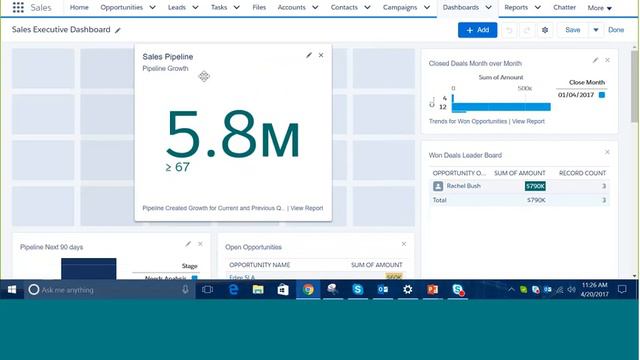This screenshot has width=640, height=360.
Task: Expand the Contacts tab dropdown
Action: [x=367, y=7]
